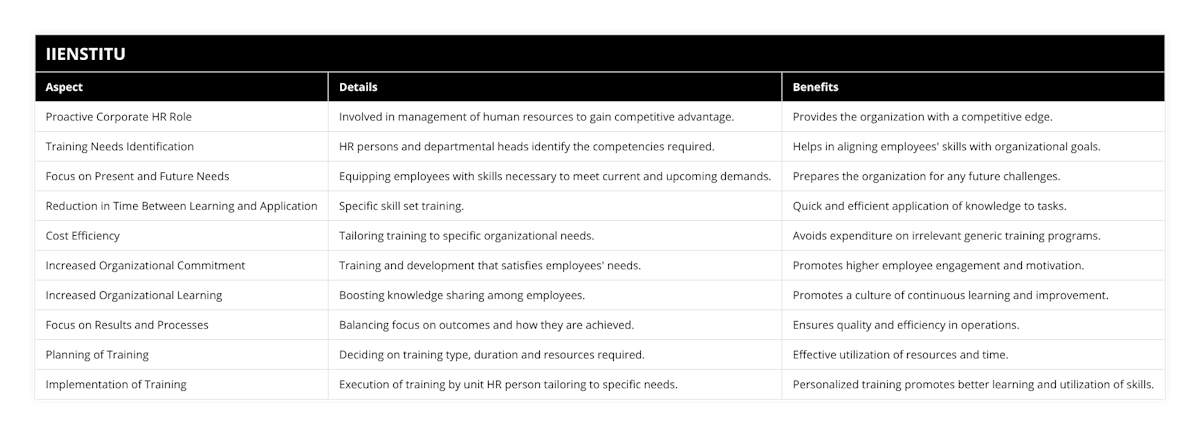Select the Proactive Corporate HR Role cell
Image resolution: width=1200 pixels, height=434 pixels.
(119, 117)
